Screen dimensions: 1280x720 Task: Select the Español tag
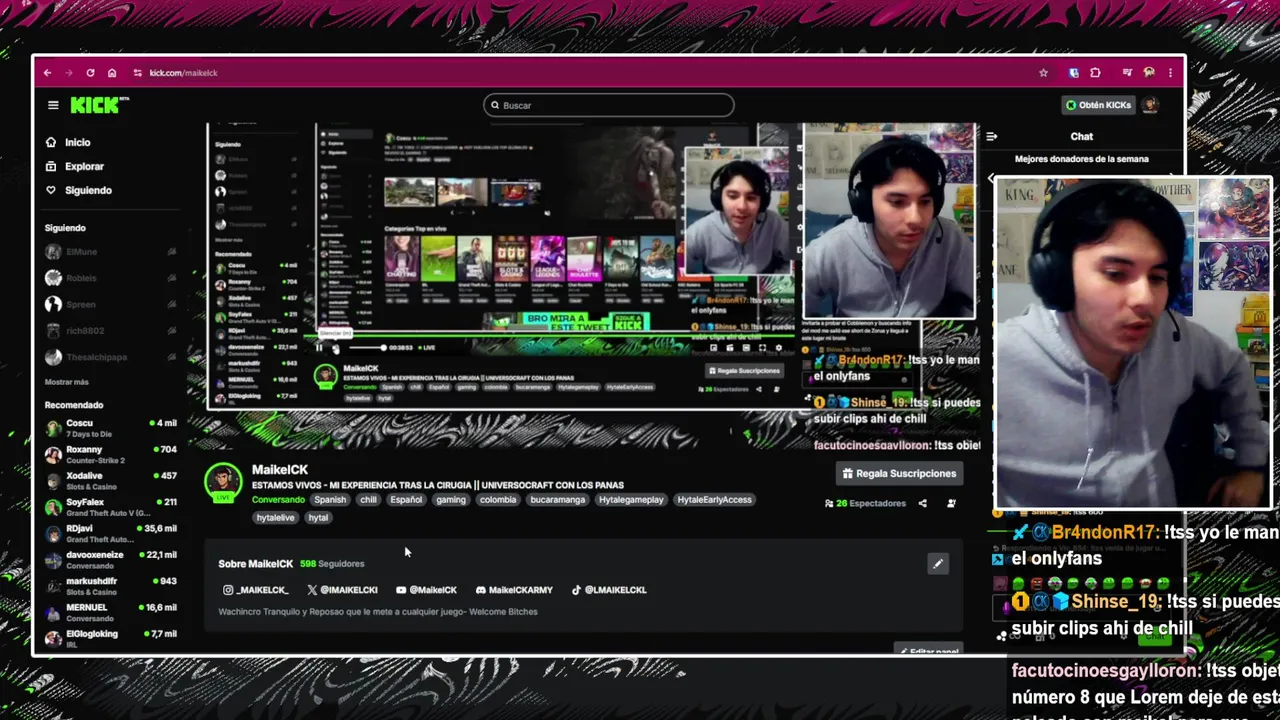click(406, 500)
